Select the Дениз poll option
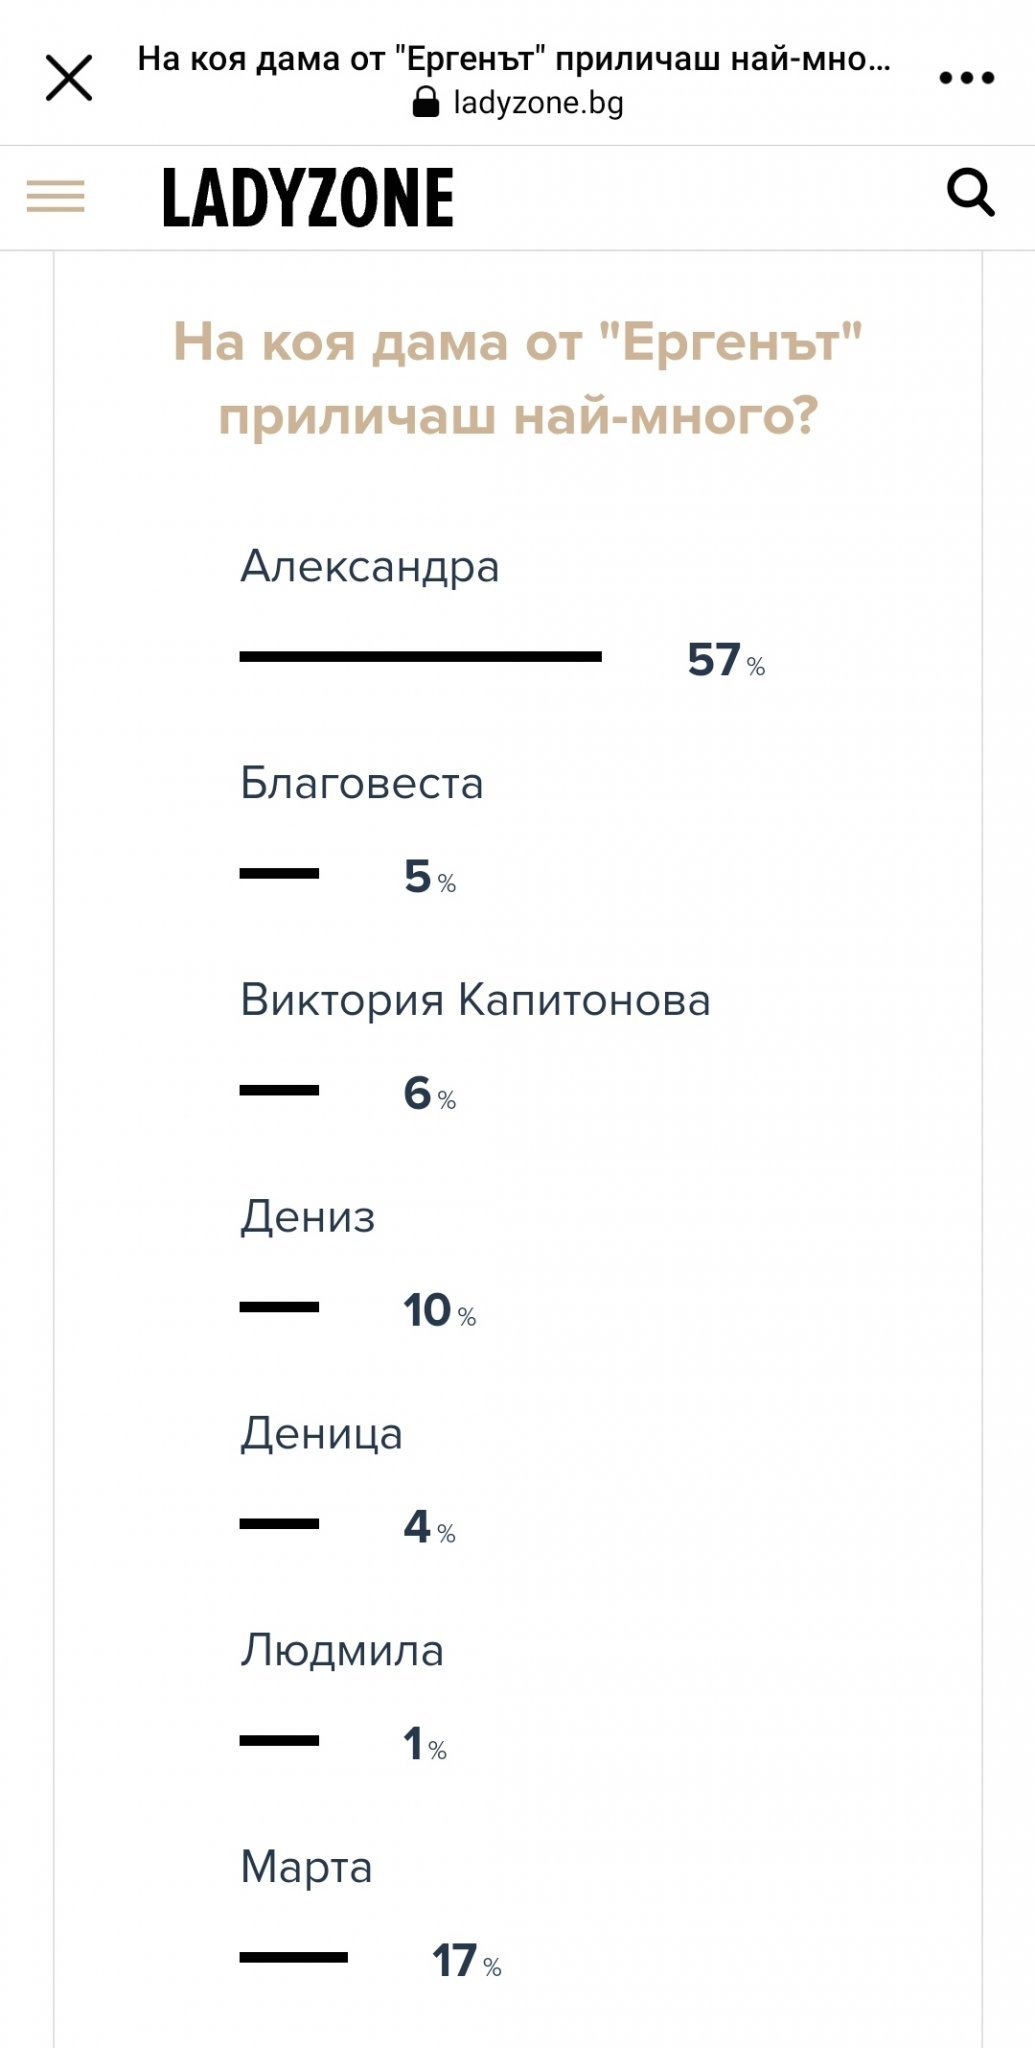The height and width of the screenshot is (2048, 1035). (x=307, y=1217)
